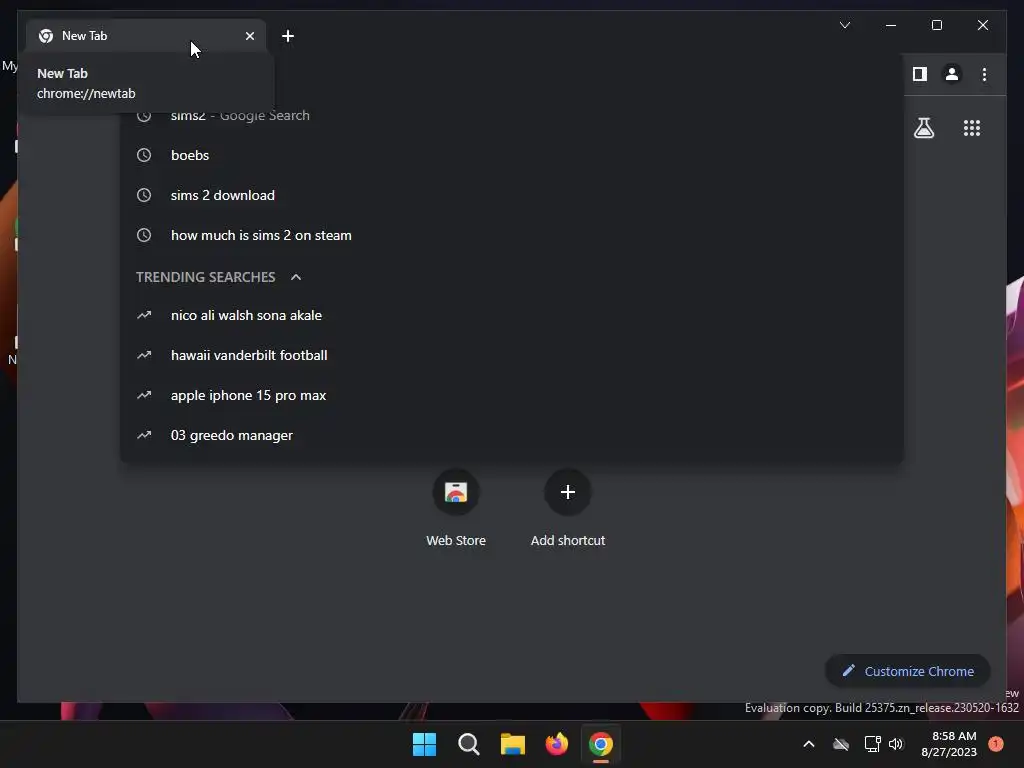Open a new tab with the plus button
1024x768 pixels.
pos(287,36)
